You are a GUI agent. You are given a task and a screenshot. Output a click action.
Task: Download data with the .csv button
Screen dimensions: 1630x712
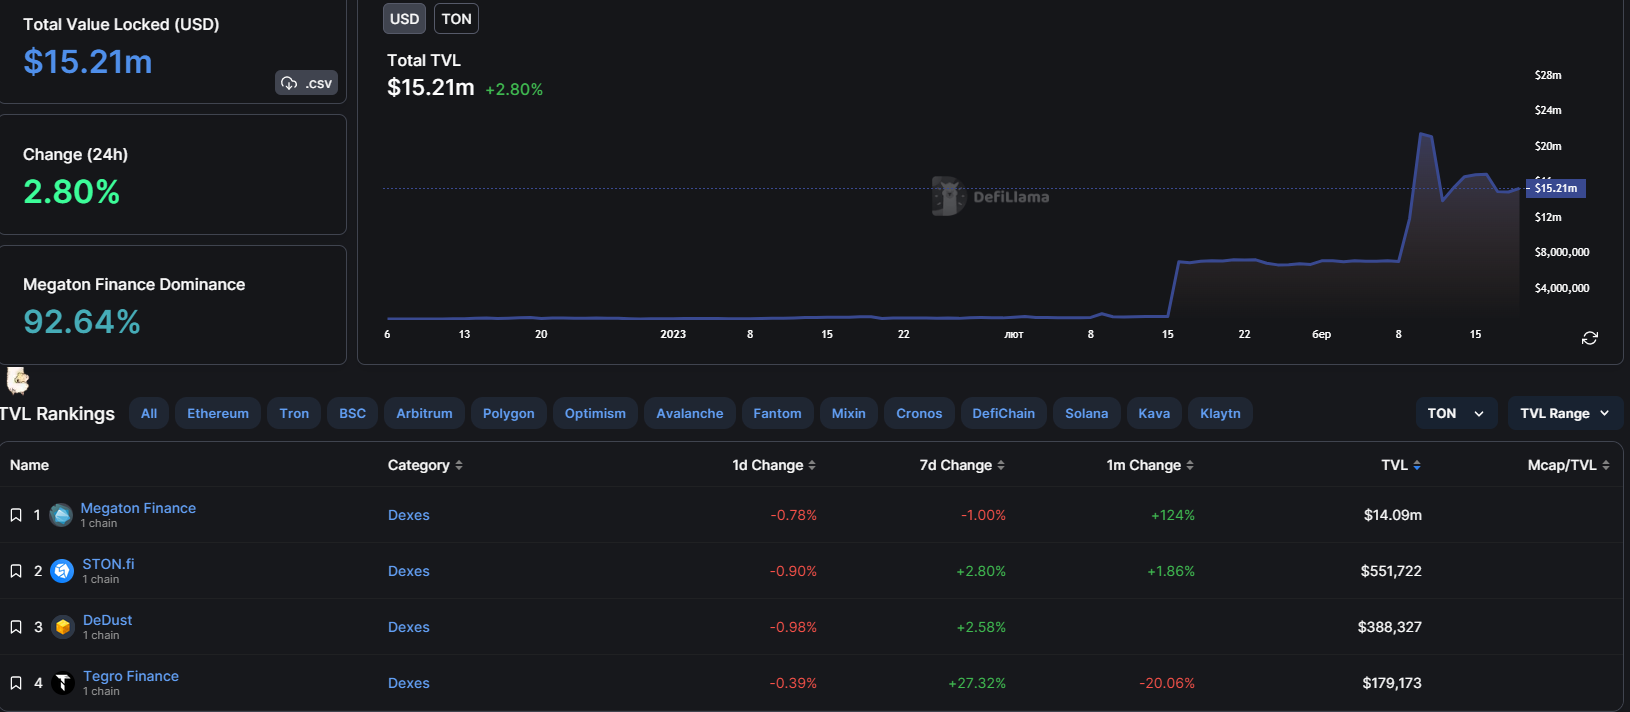(306, 83)
